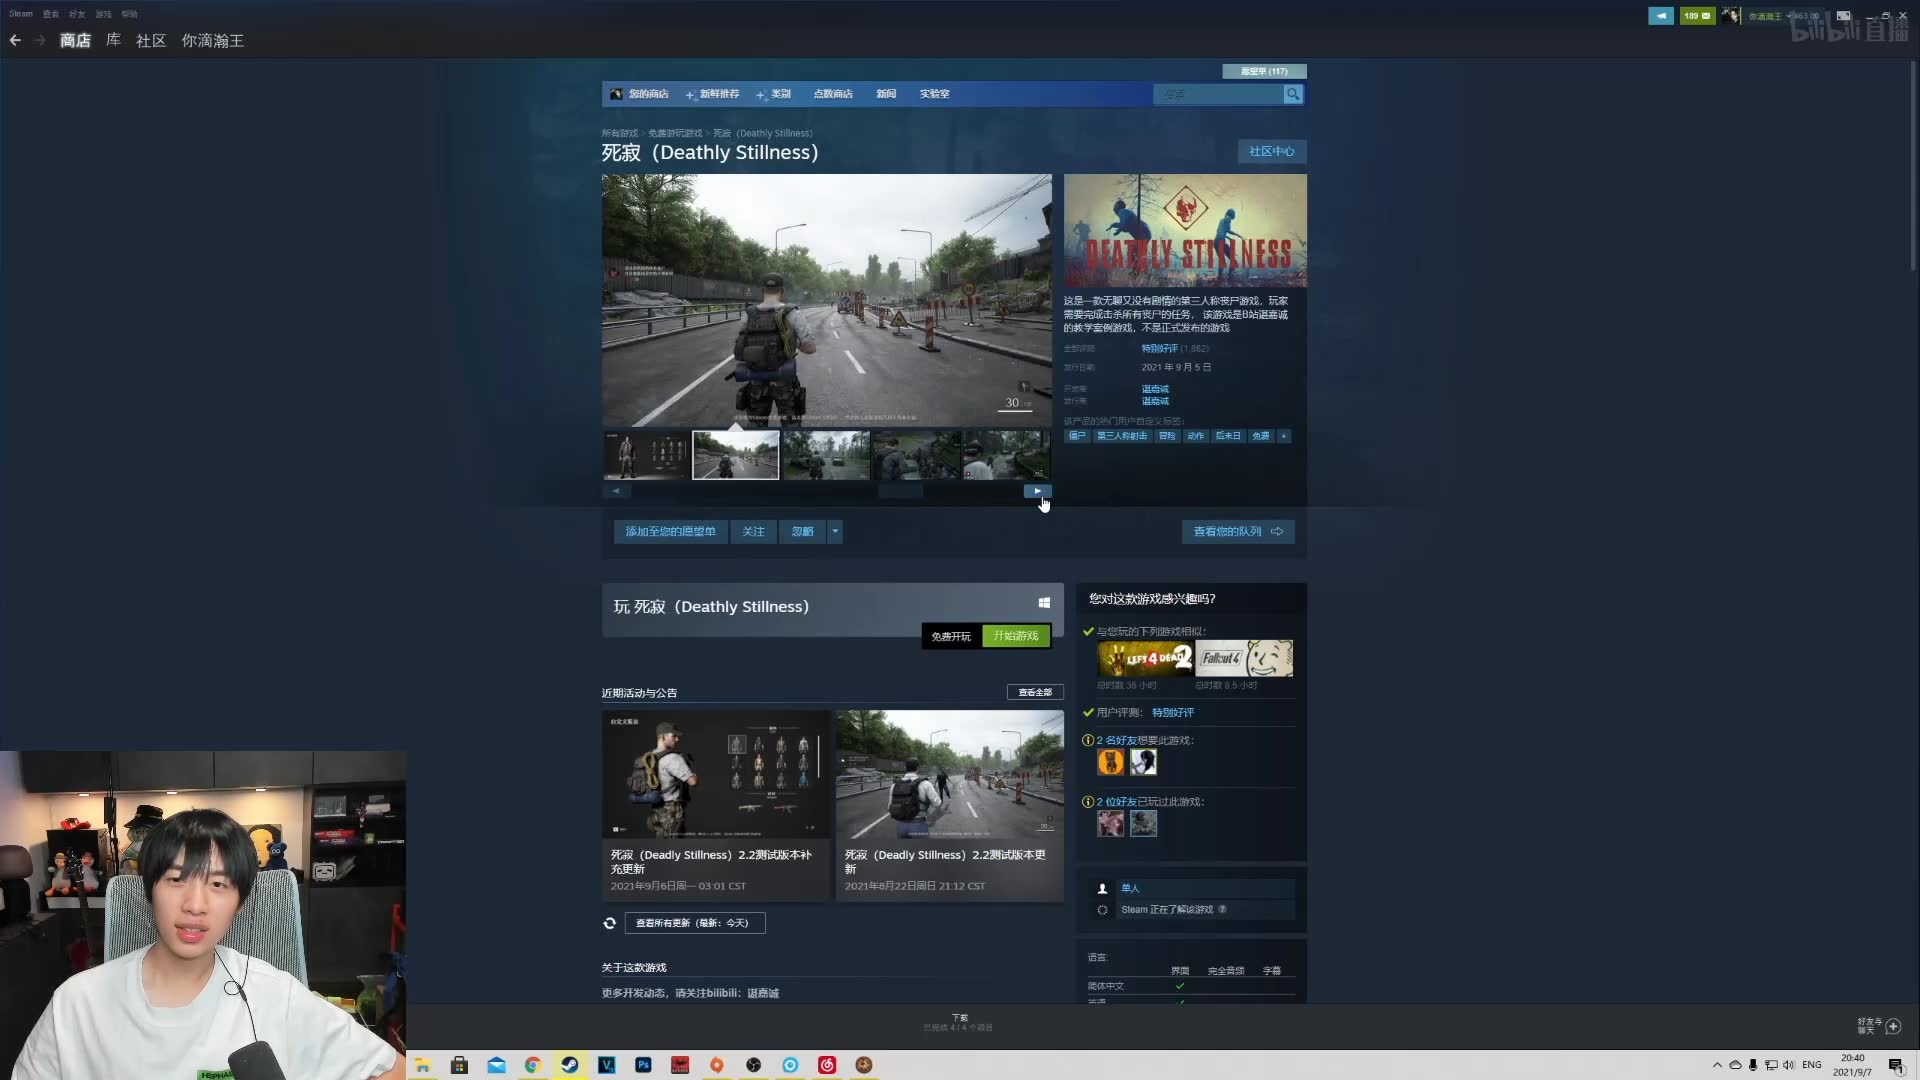This screenshot has height=1080, width=1920.
Task: Open 特别好评 all reviews link
Action: (1159, 349)
